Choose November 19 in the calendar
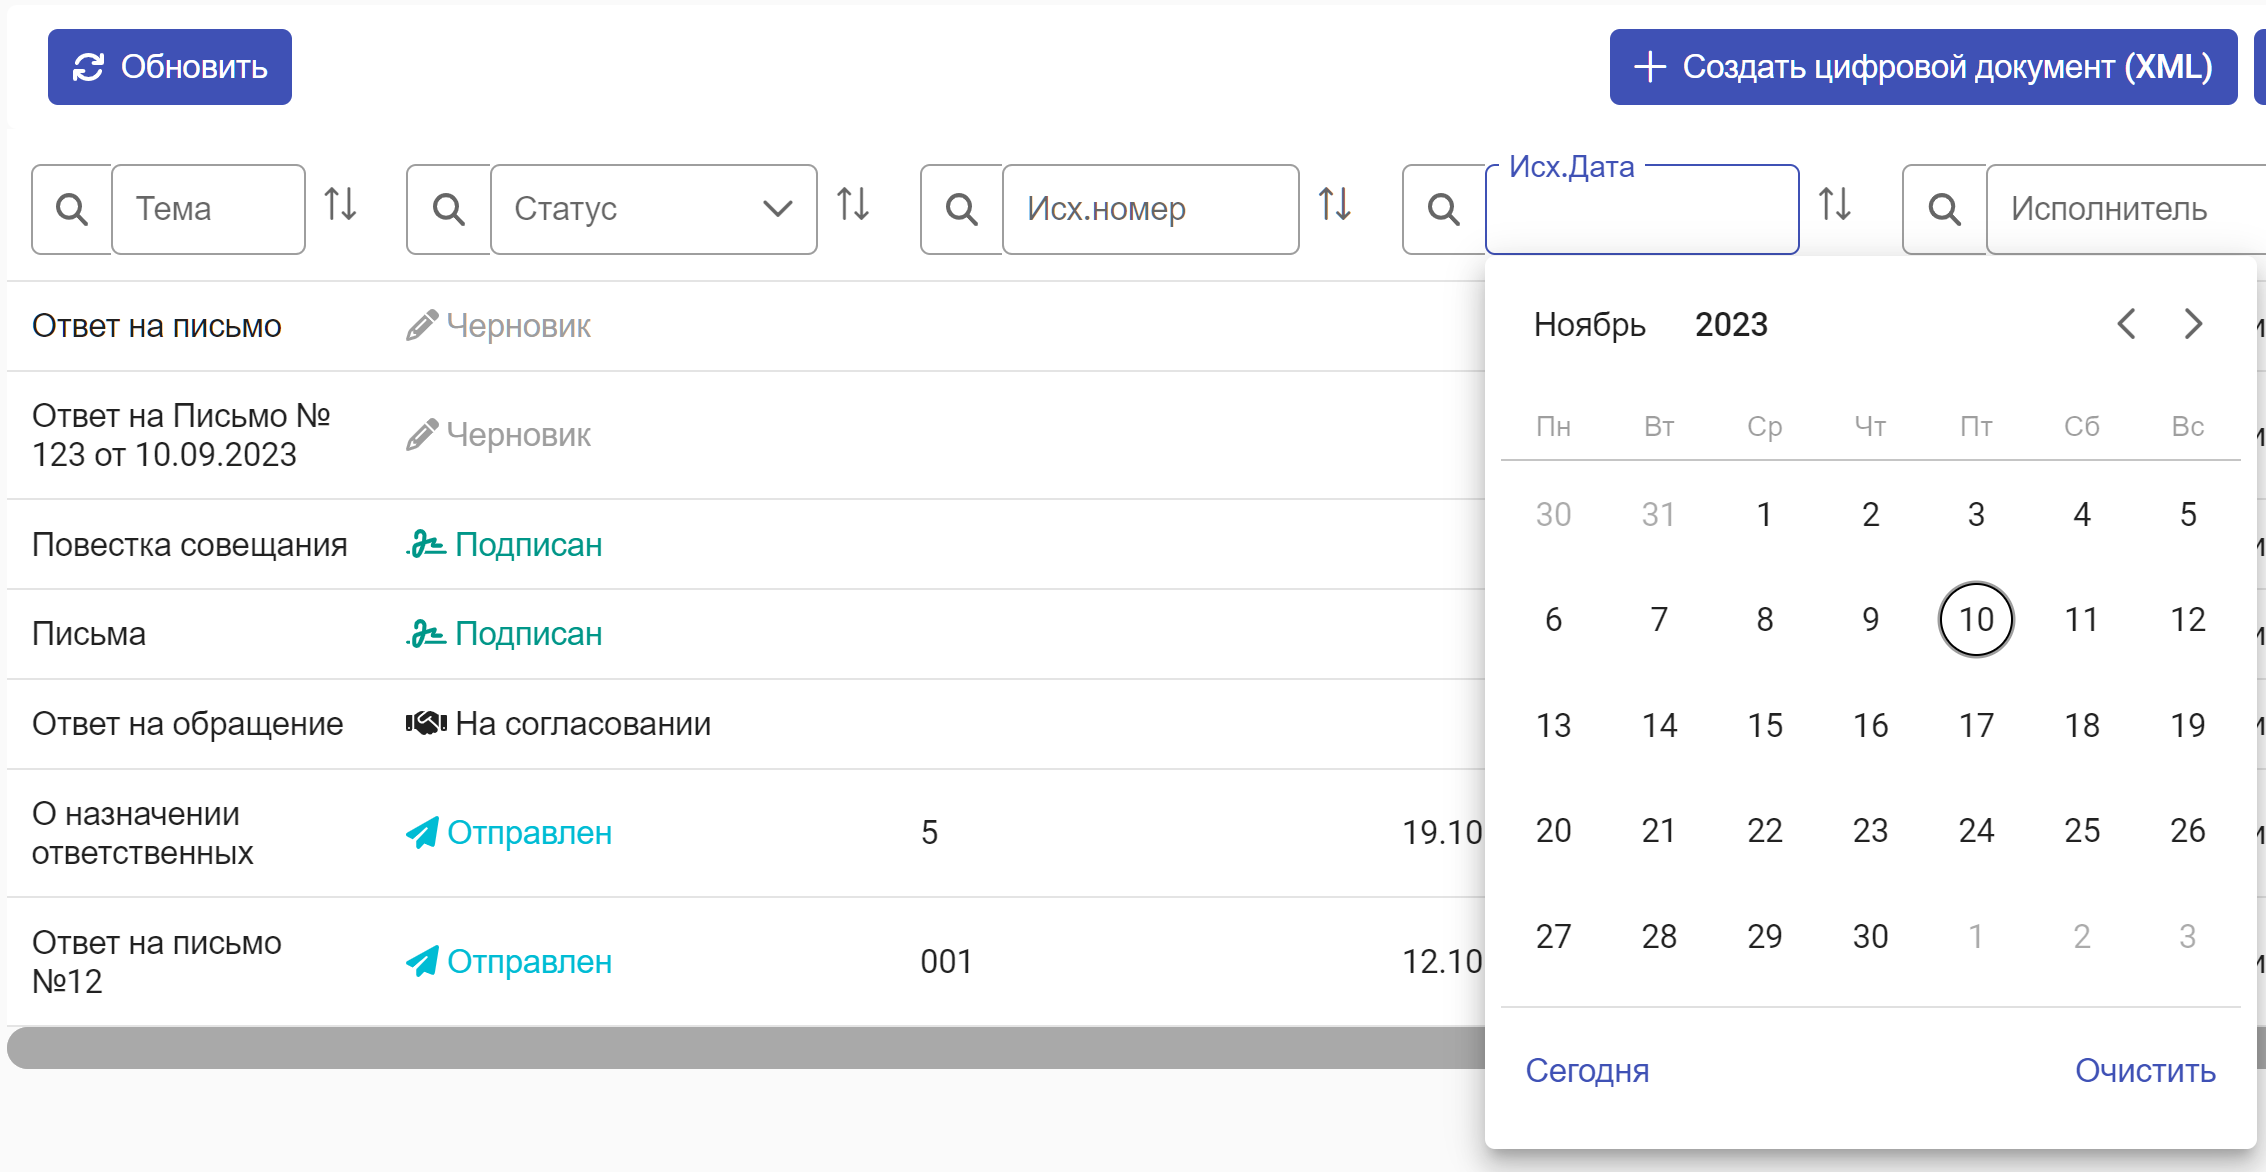2266x1172 pixels. coord(2188,725)
